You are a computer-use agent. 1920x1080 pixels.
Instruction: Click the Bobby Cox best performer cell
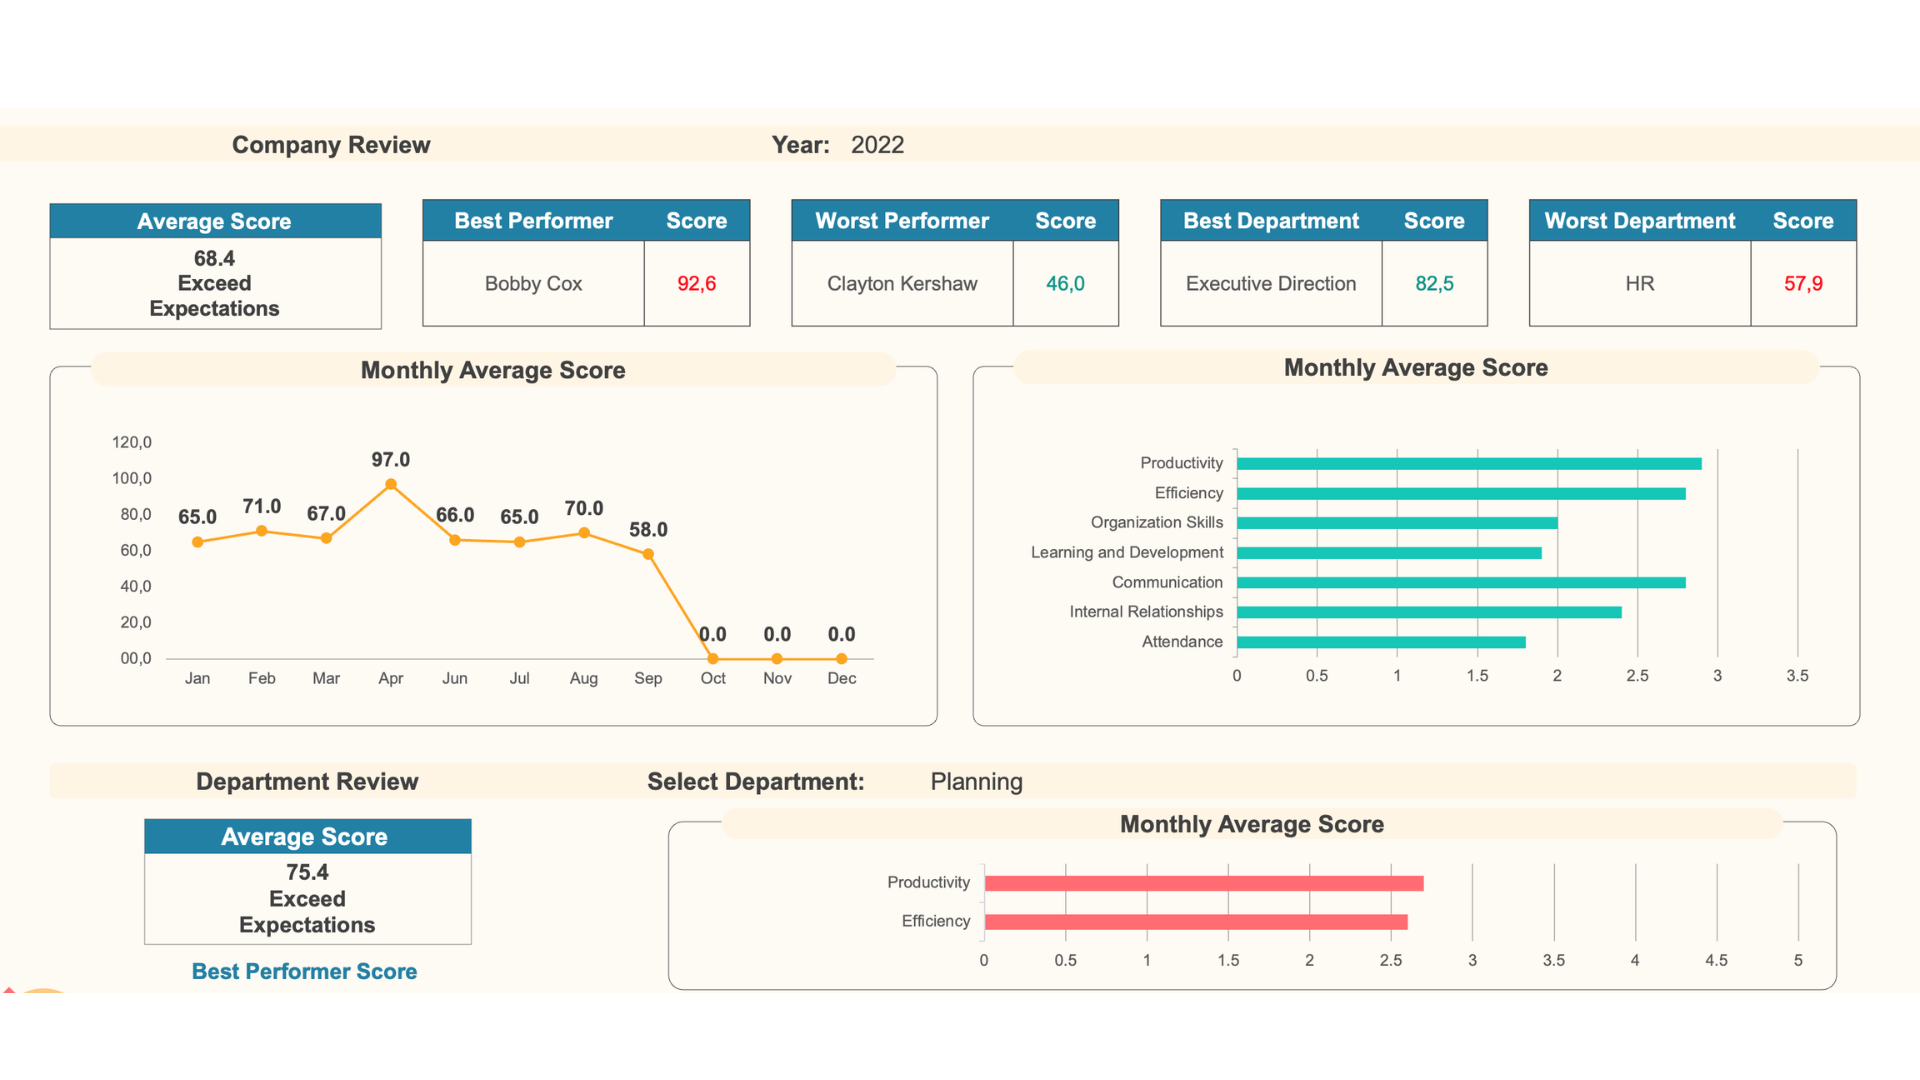[533, 284]
